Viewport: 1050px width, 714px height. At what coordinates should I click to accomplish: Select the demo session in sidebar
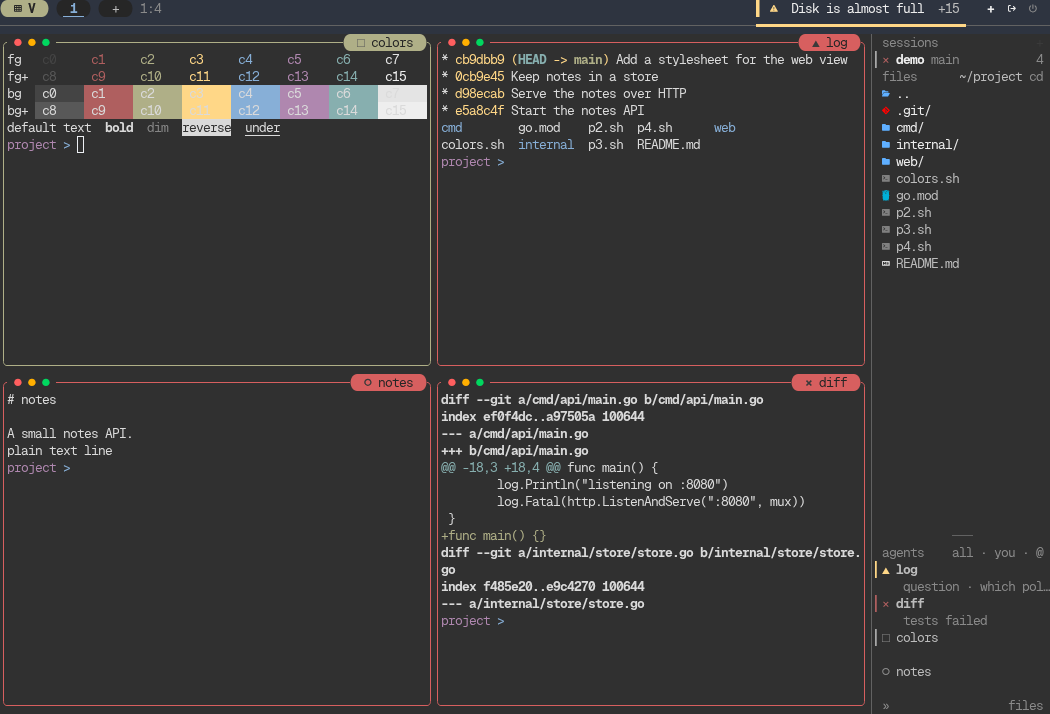tap(960, 60)
